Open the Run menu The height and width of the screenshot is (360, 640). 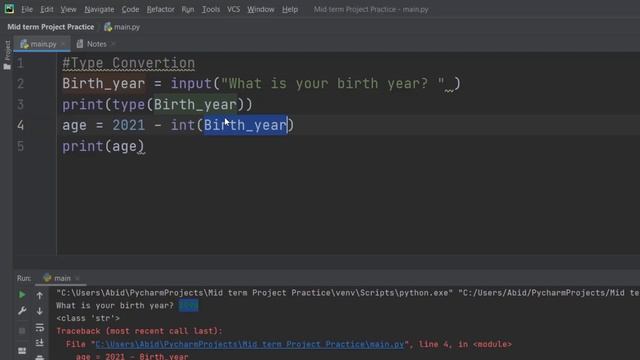(x=188, y=9)
